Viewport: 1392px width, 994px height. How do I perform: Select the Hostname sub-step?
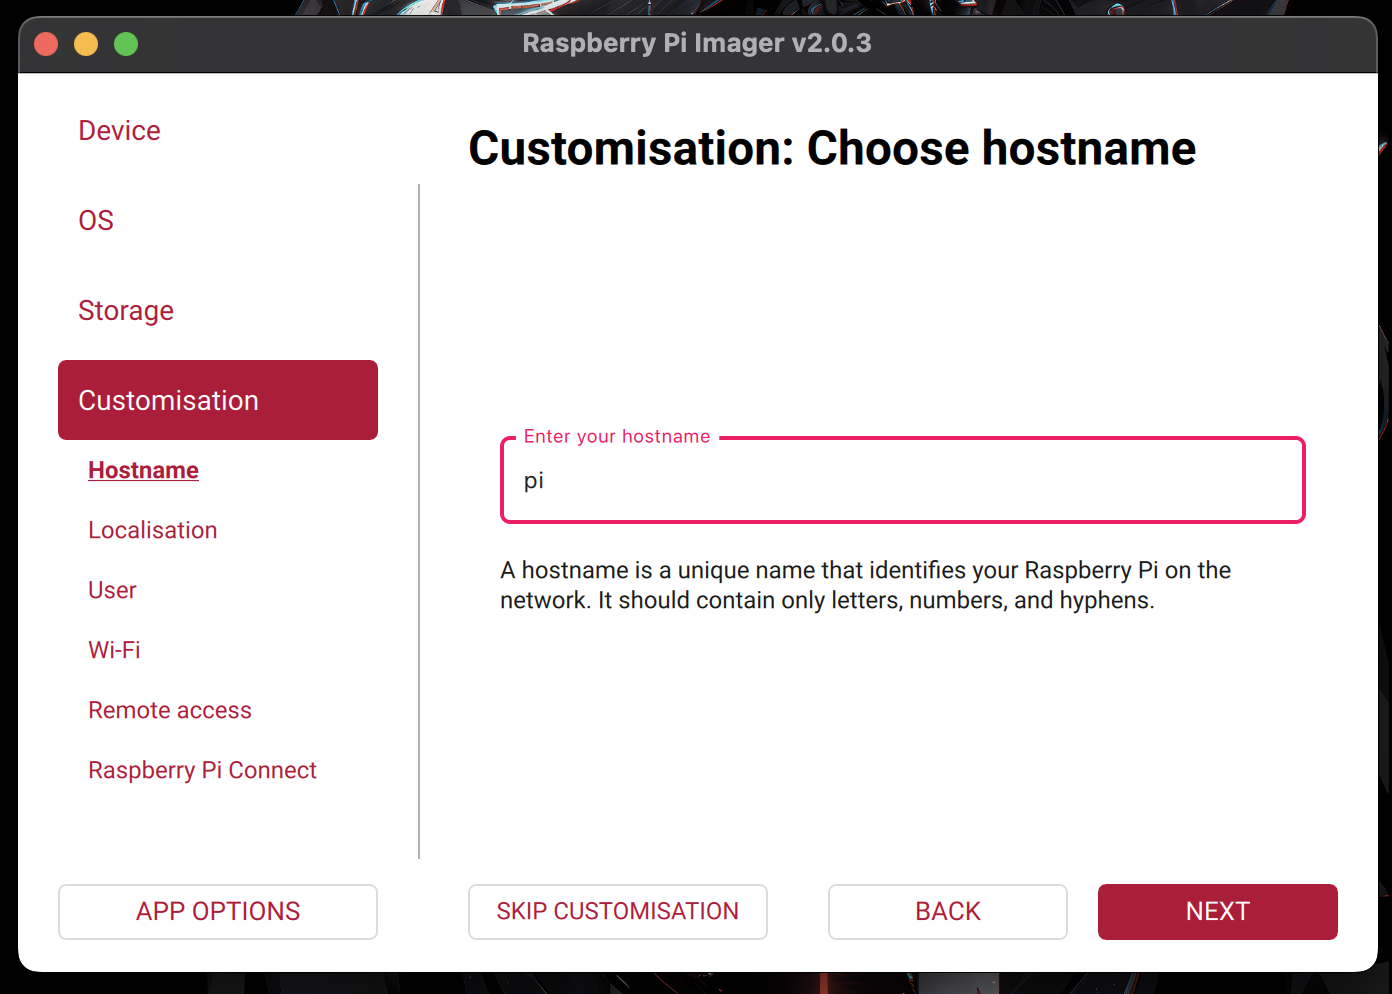click(143, 470)
